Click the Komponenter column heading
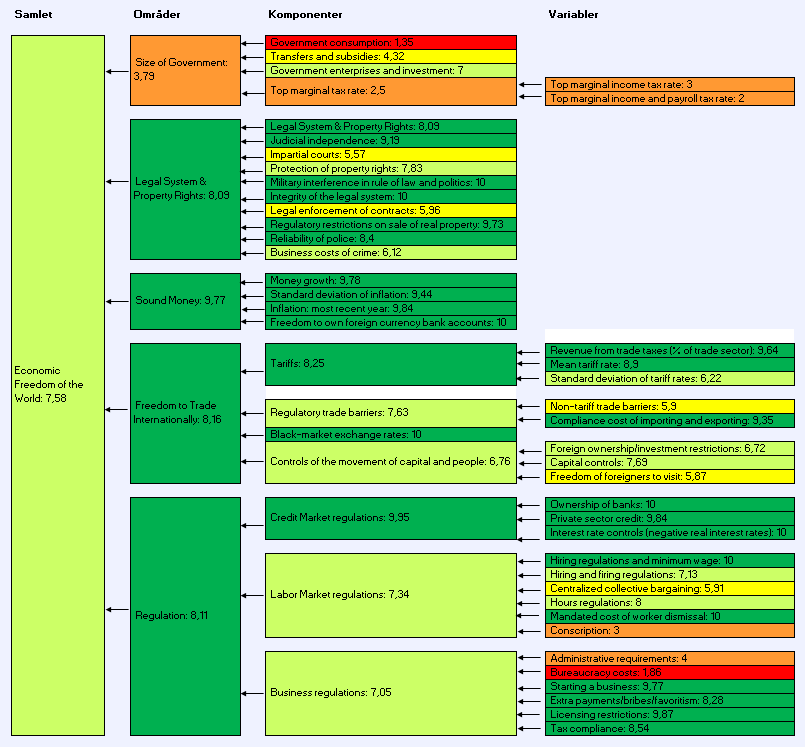The width and height of the screenshot is (805, 747). (305, 15)
